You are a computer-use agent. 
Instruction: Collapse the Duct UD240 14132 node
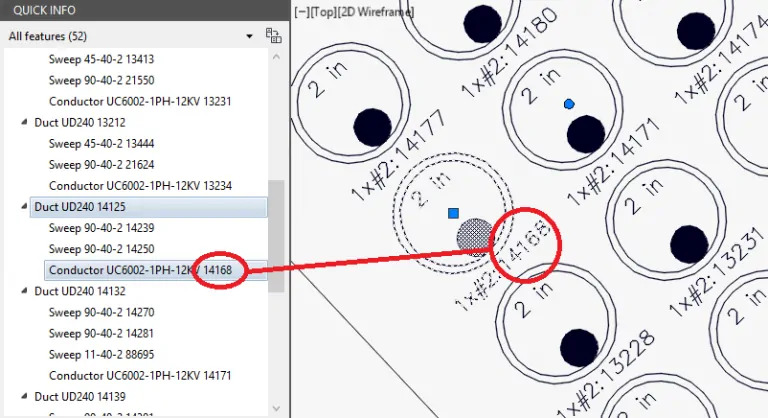click(25, 291)
